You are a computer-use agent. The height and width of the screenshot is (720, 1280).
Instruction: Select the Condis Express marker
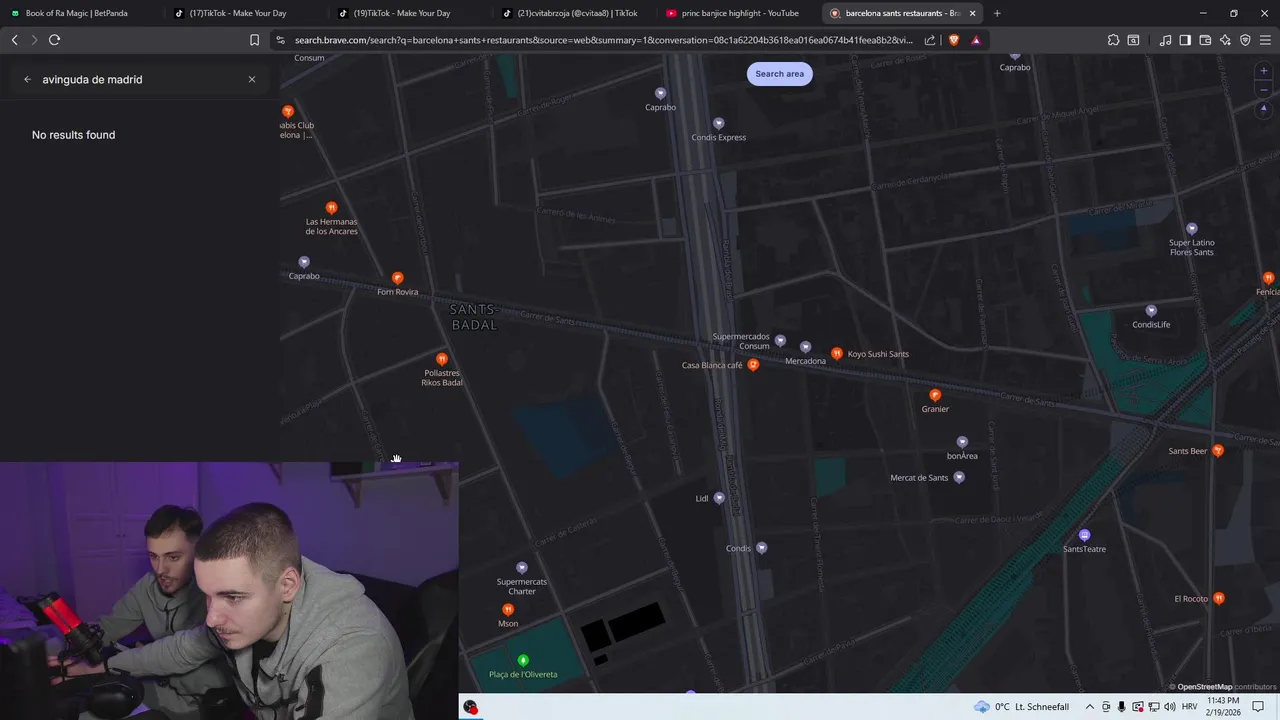point(718,124)
